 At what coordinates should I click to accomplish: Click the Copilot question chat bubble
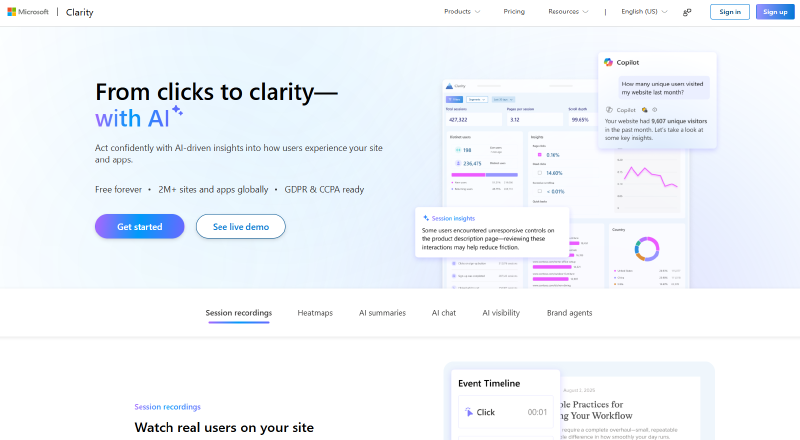(x=663, y=88)
